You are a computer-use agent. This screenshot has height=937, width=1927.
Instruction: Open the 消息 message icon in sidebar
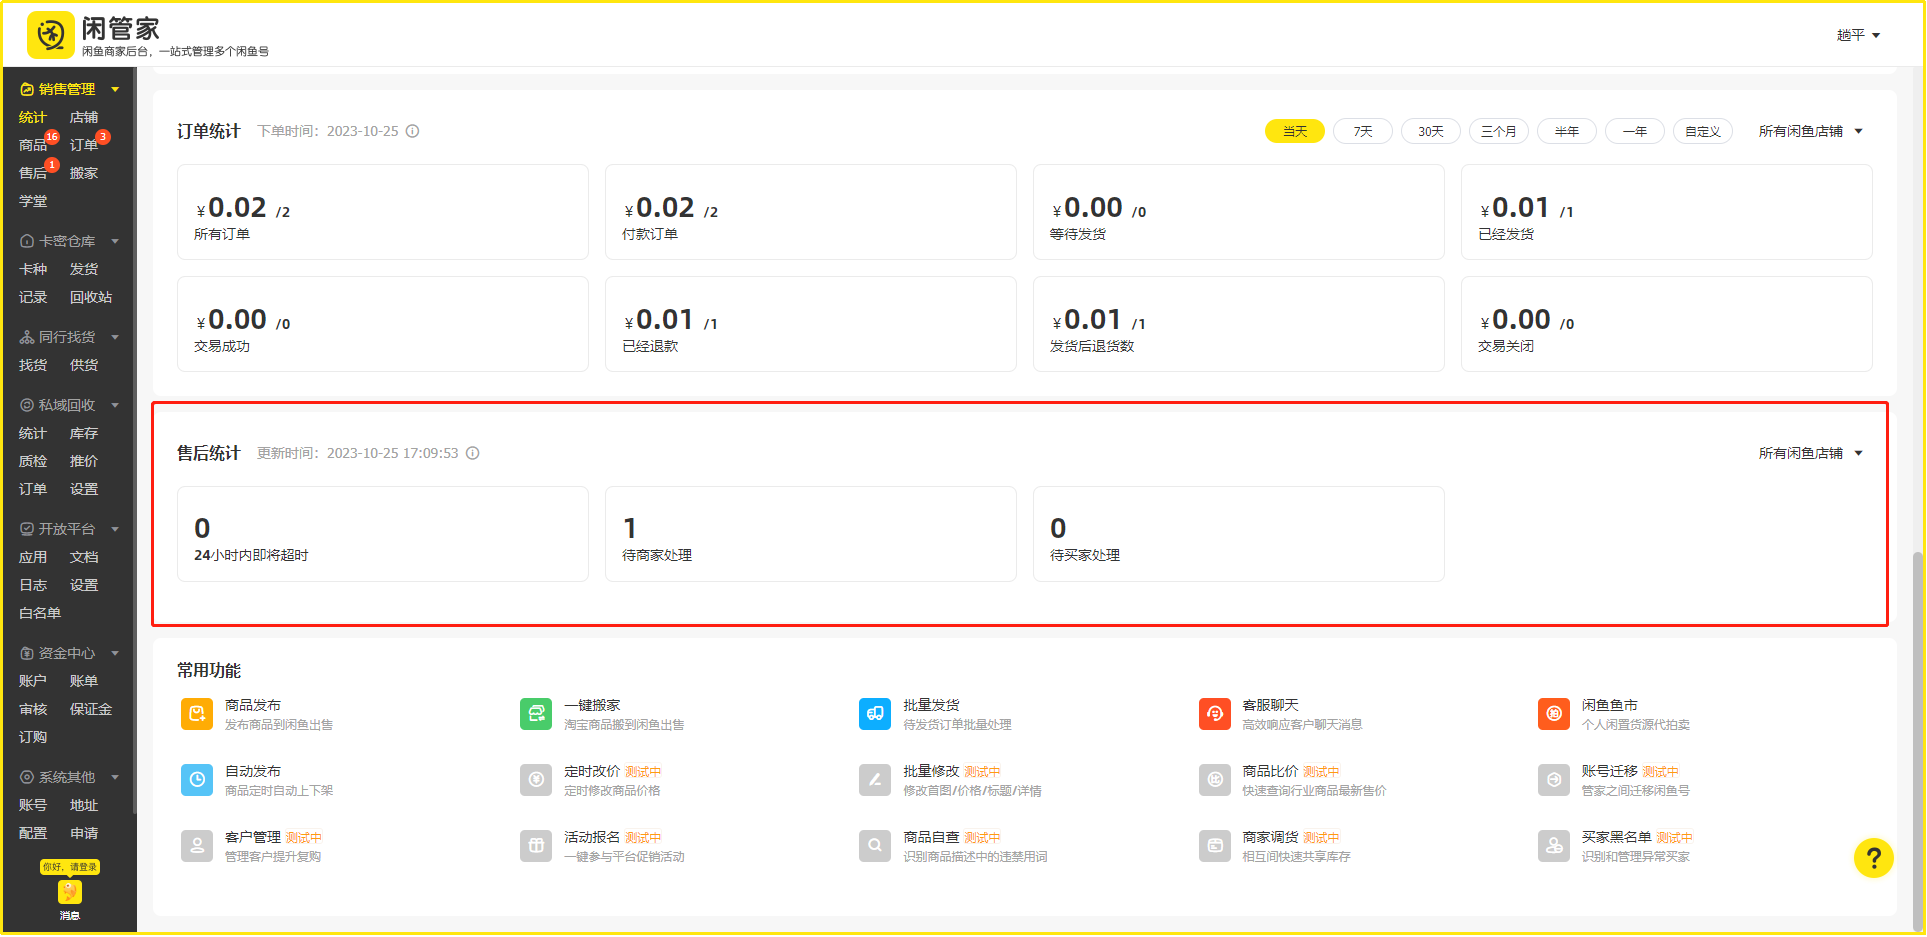[x=69, y=893]
